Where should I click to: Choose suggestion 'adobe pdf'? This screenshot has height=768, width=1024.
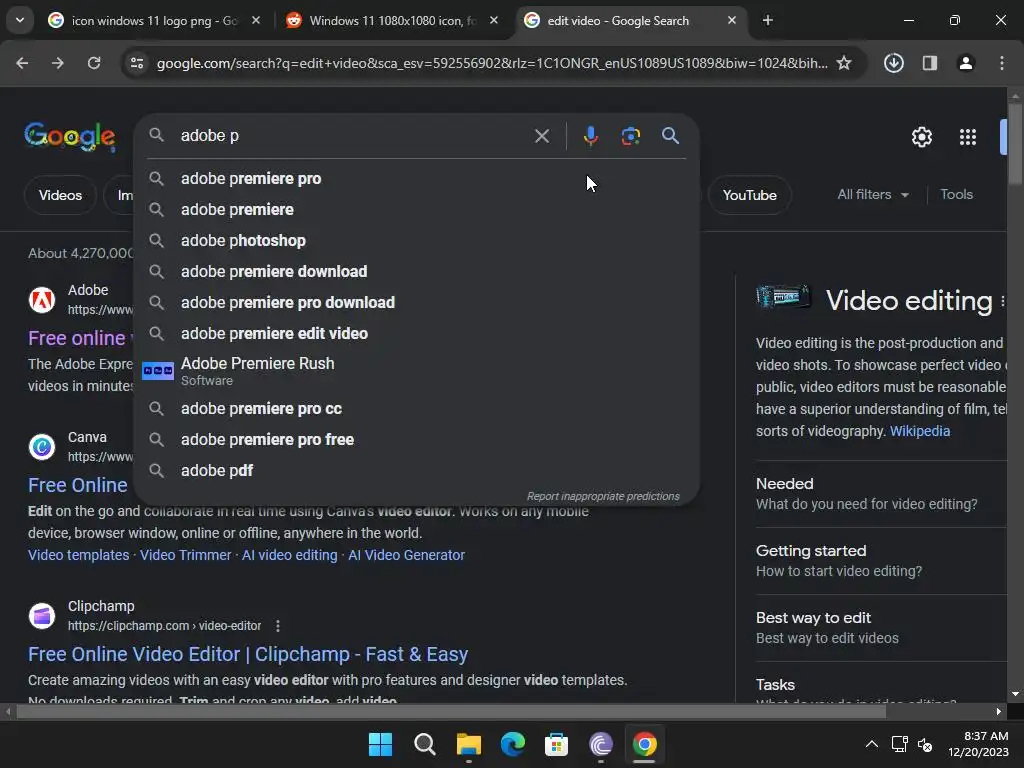(416, 471)
